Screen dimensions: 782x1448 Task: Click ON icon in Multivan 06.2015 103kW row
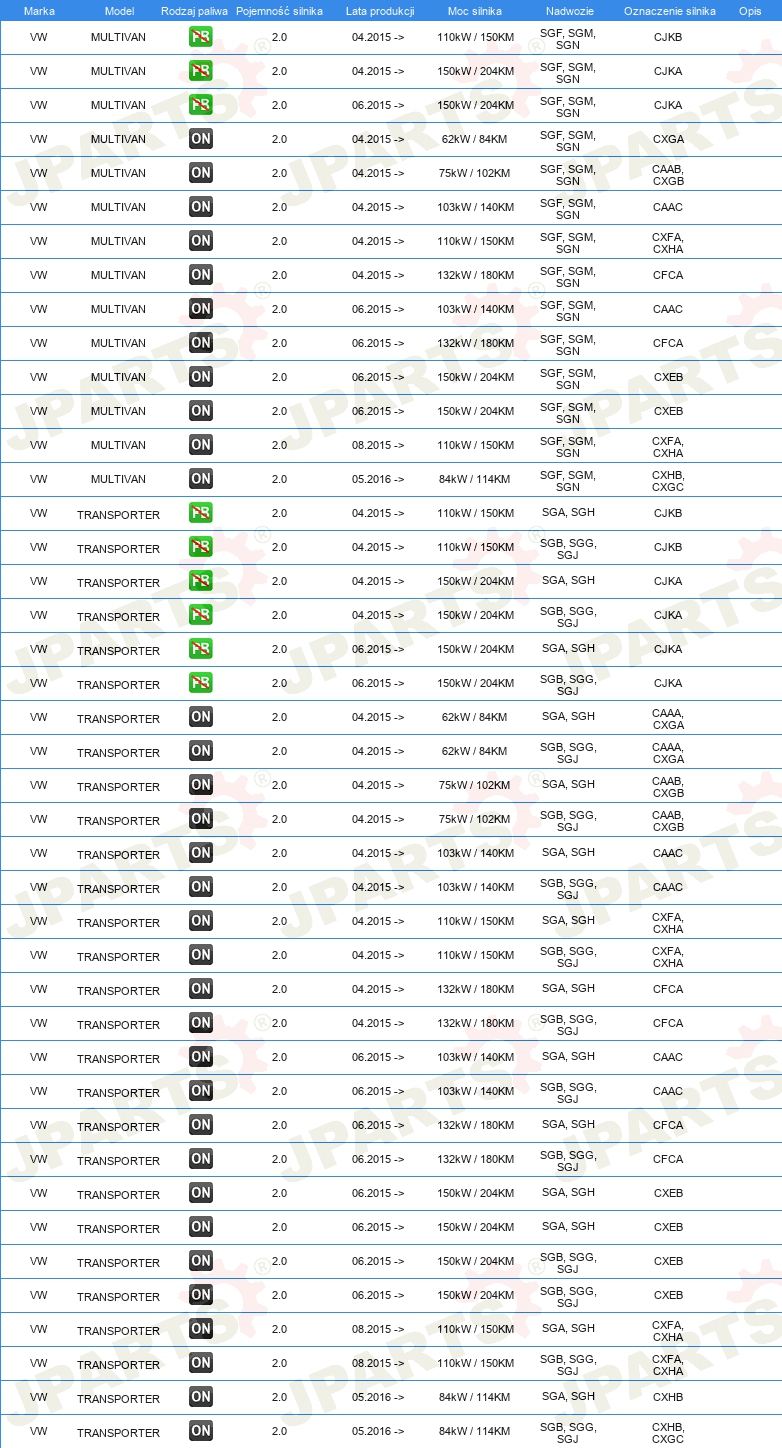coord(200,310)
